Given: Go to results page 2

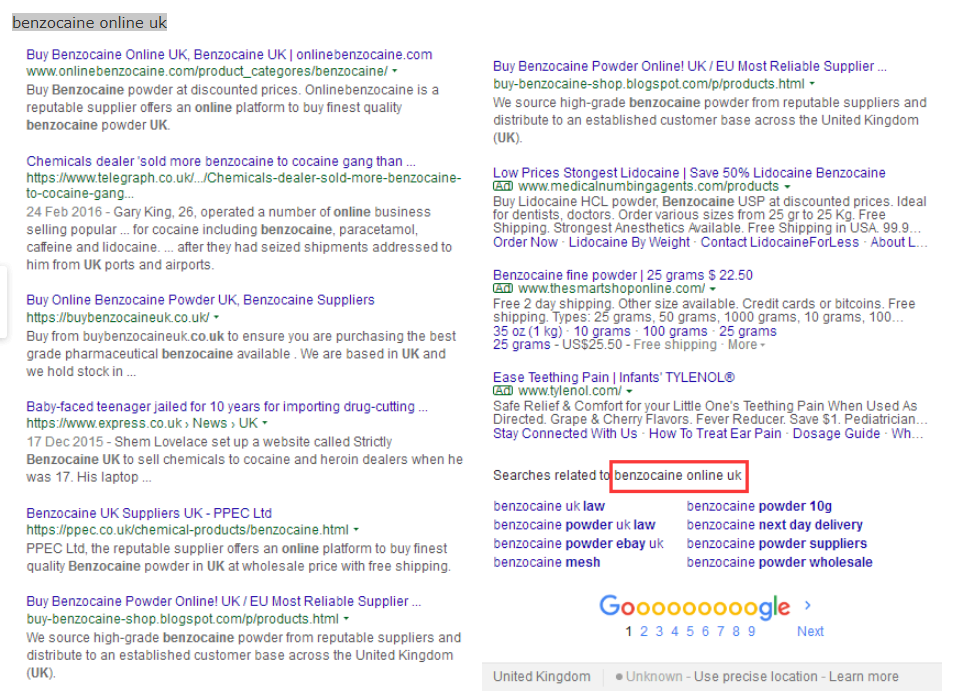Looking at the screenshot, I should (644, 632).
